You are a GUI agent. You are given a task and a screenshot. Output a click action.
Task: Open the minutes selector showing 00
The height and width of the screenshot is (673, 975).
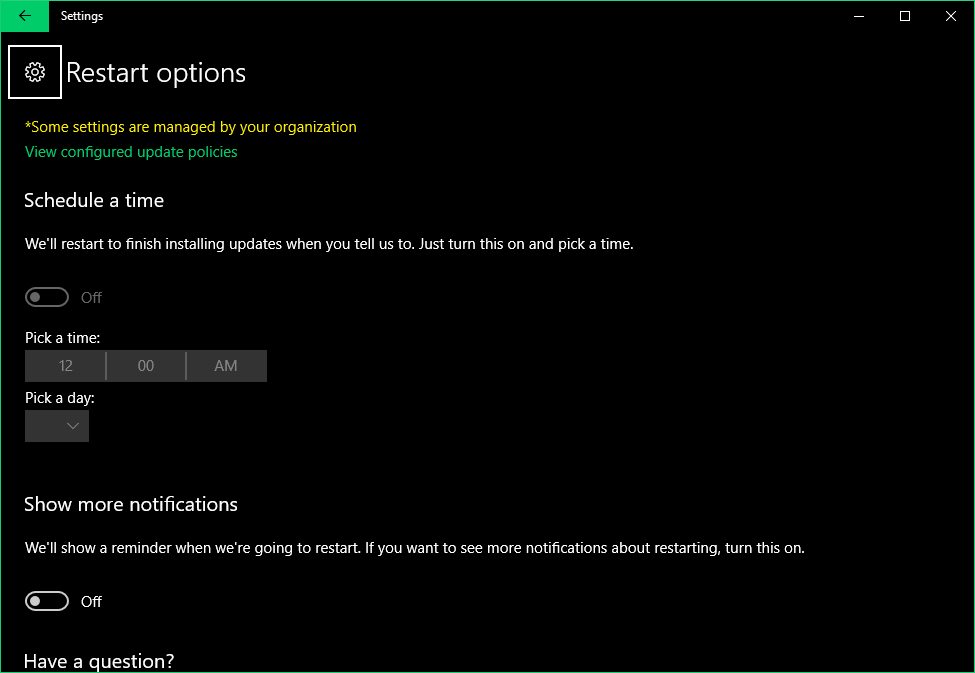pos(145,365)
